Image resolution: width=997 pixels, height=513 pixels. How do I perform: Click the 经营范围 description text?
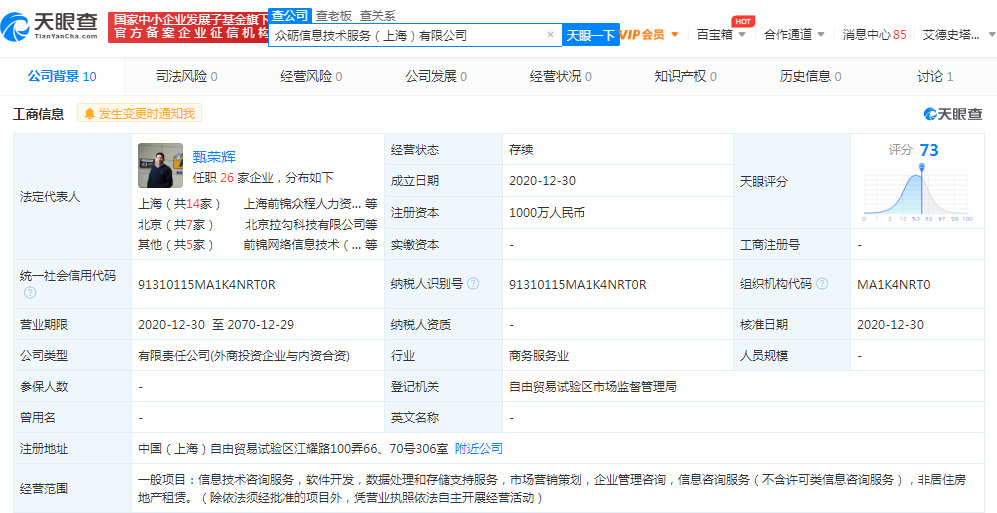552,488
